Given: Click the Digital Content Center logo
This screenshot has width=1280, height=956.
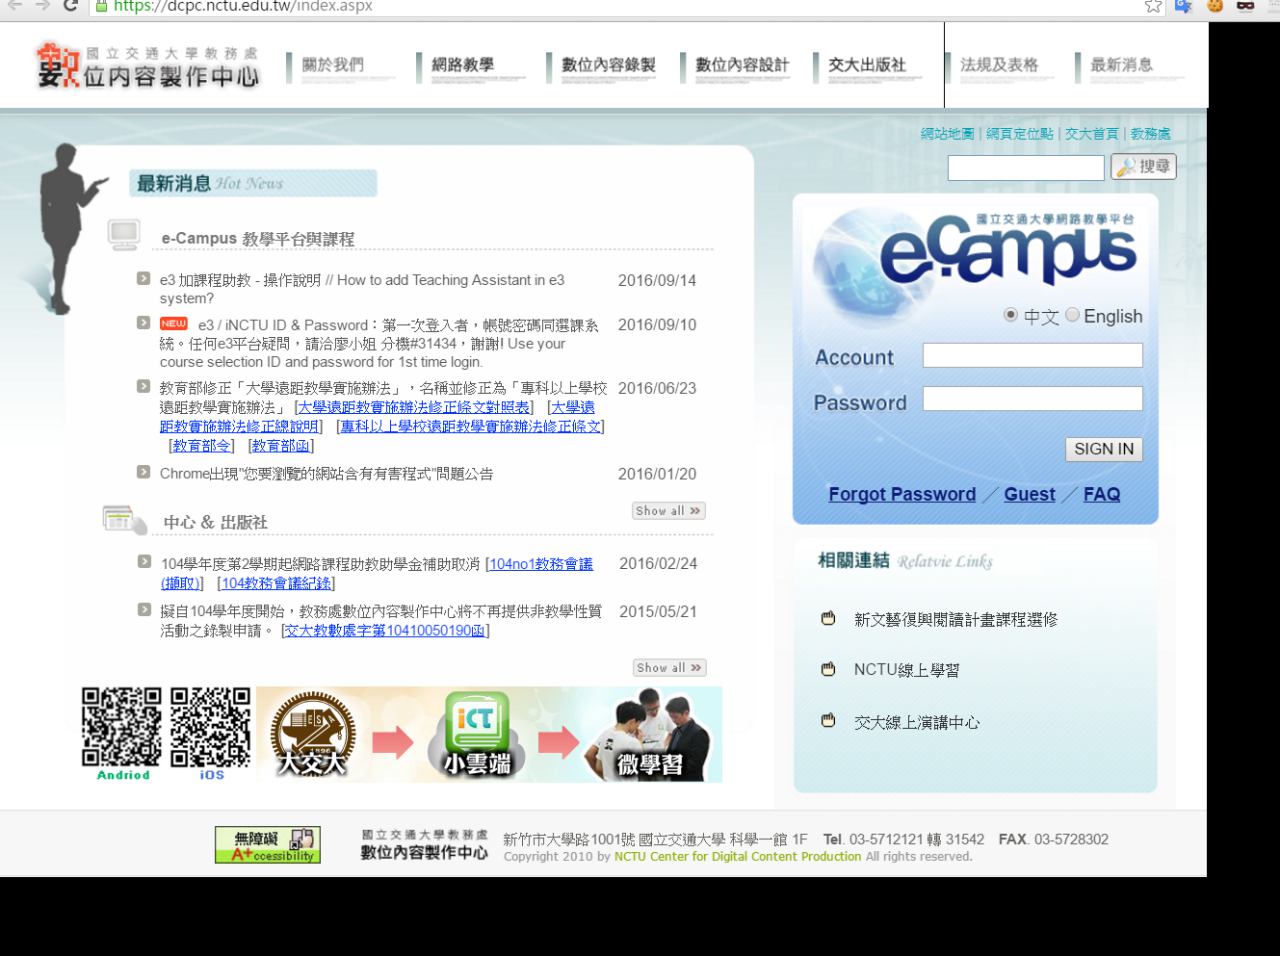Looking at the screenshot, I should [148, 66].
